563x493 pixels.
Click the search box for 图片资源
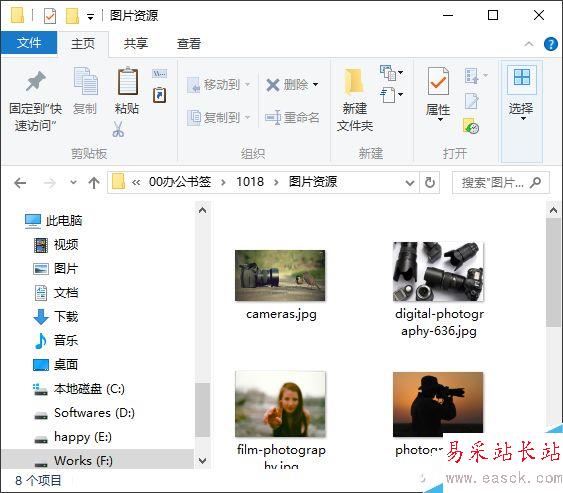(501, 183)
